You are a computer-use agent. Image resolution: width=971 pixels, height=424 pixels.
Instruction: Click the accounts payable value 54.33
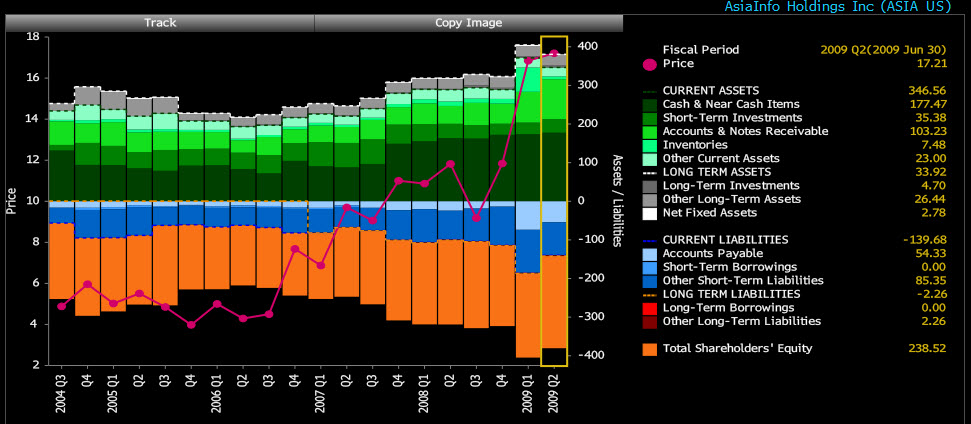pos(931,254)
